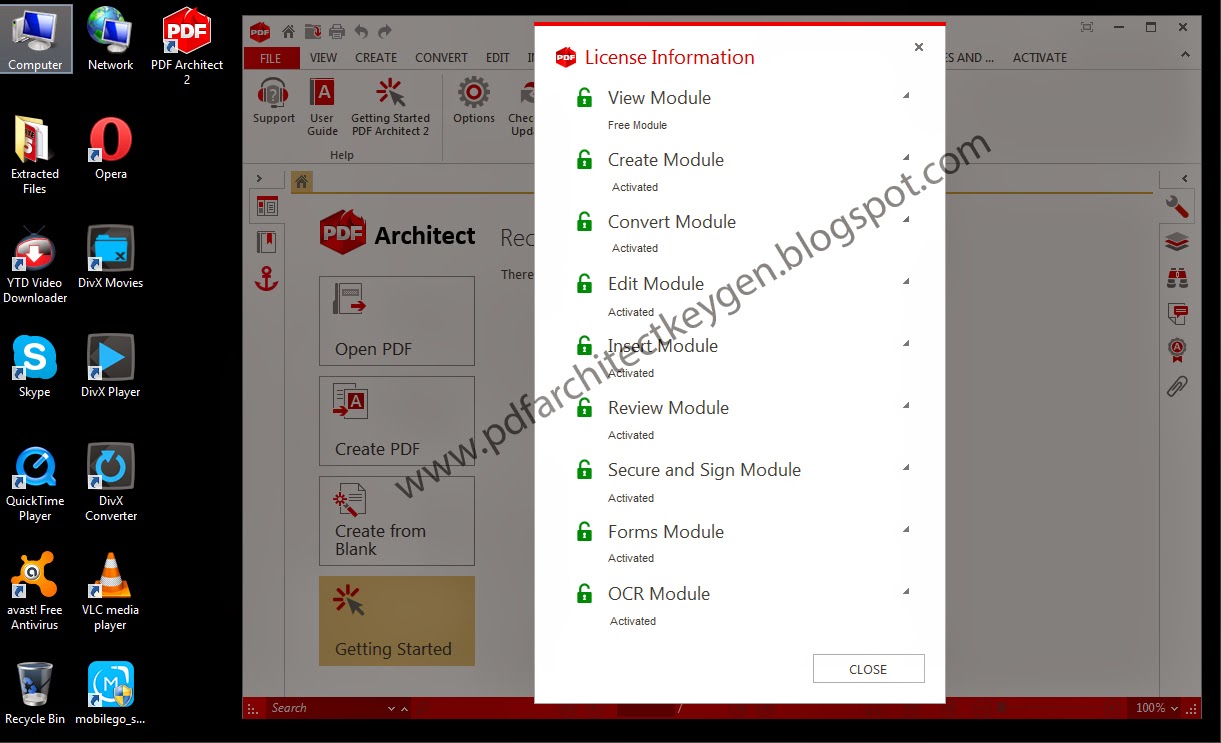This screenshot has width=1221, height=743.
Task: Expand the Insert Module details triangle
Action: [x=906, y=344]
